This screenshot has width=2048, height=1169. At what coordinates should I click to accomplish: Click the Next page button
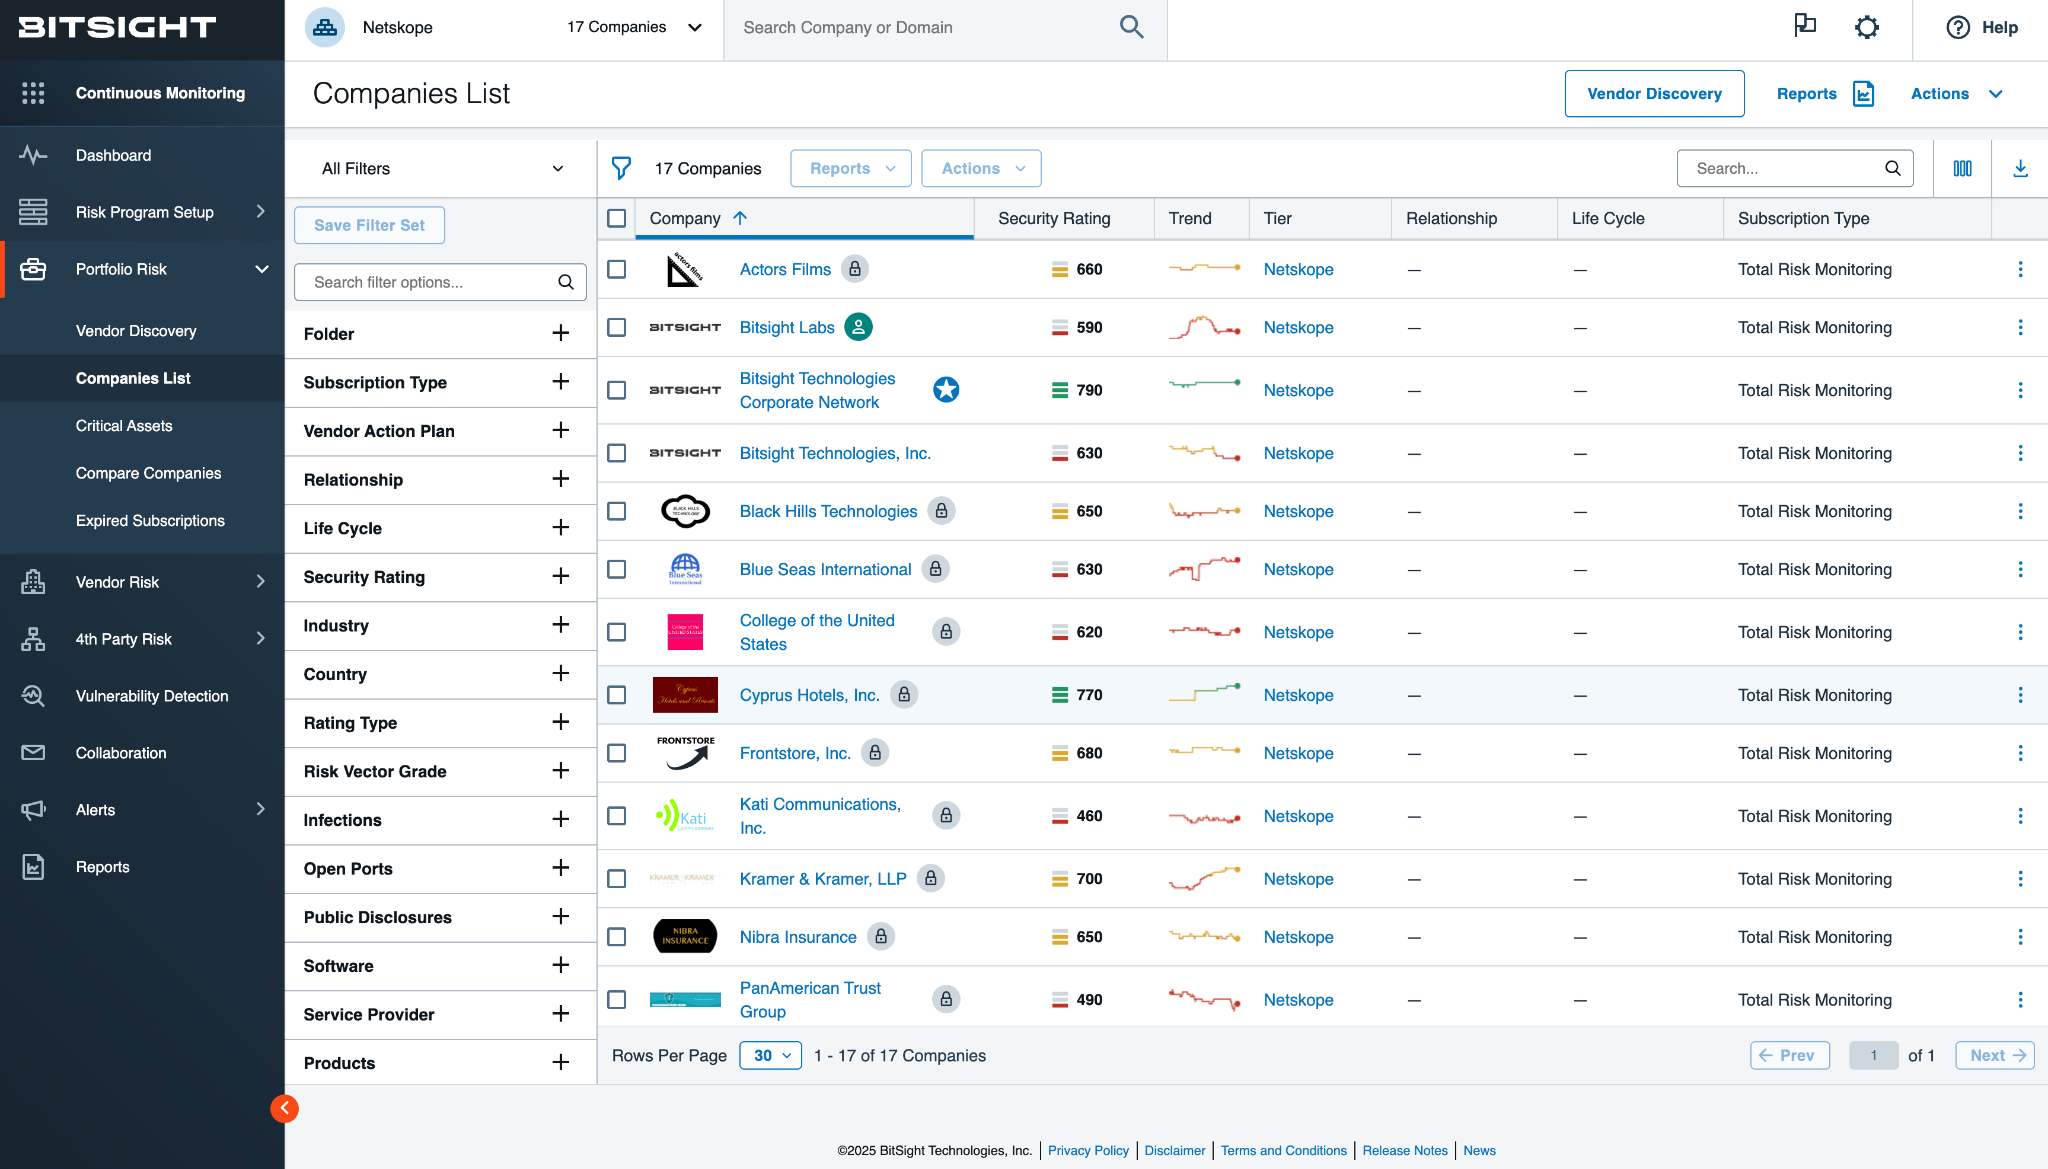point(1995,1055)
